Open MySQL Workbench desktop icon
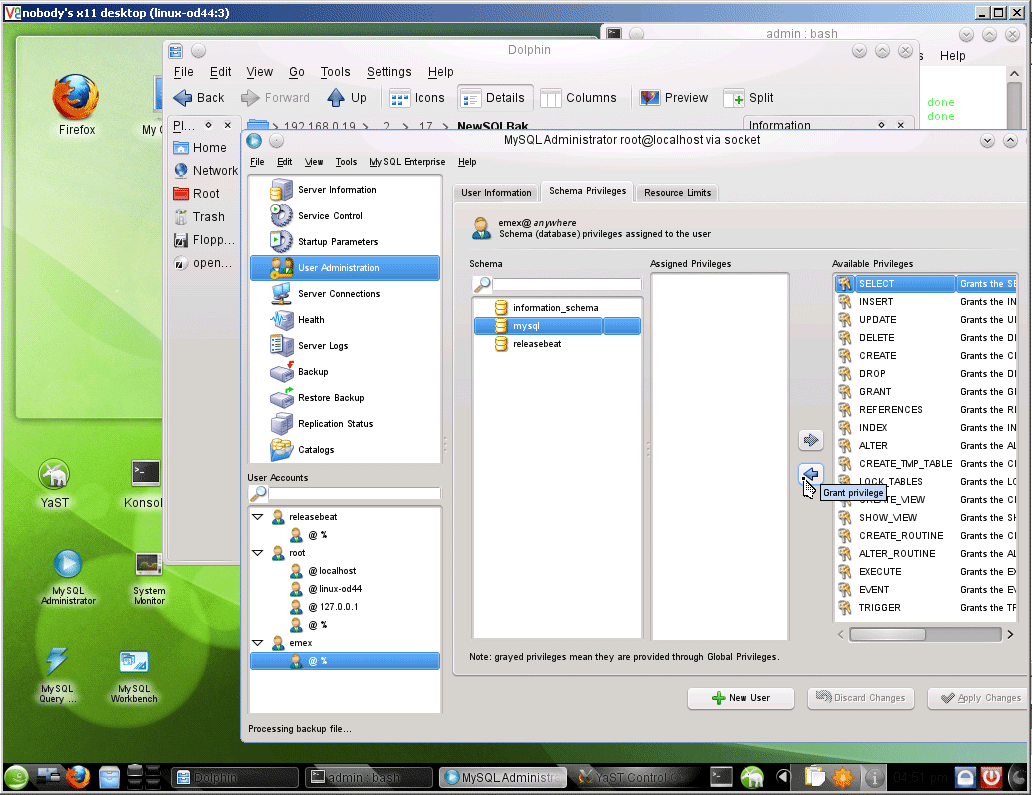Image resolution: width=1032 pixels, height=795 pixels. coord(134,676)
